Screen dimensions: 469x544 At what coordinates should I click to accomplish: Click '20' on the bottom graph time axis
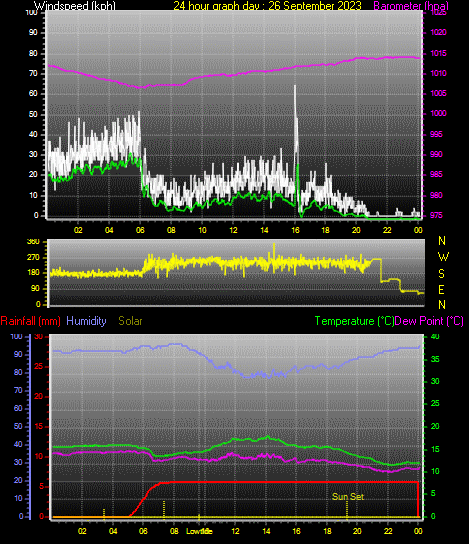pyautogui.click(x=357, y=531)
